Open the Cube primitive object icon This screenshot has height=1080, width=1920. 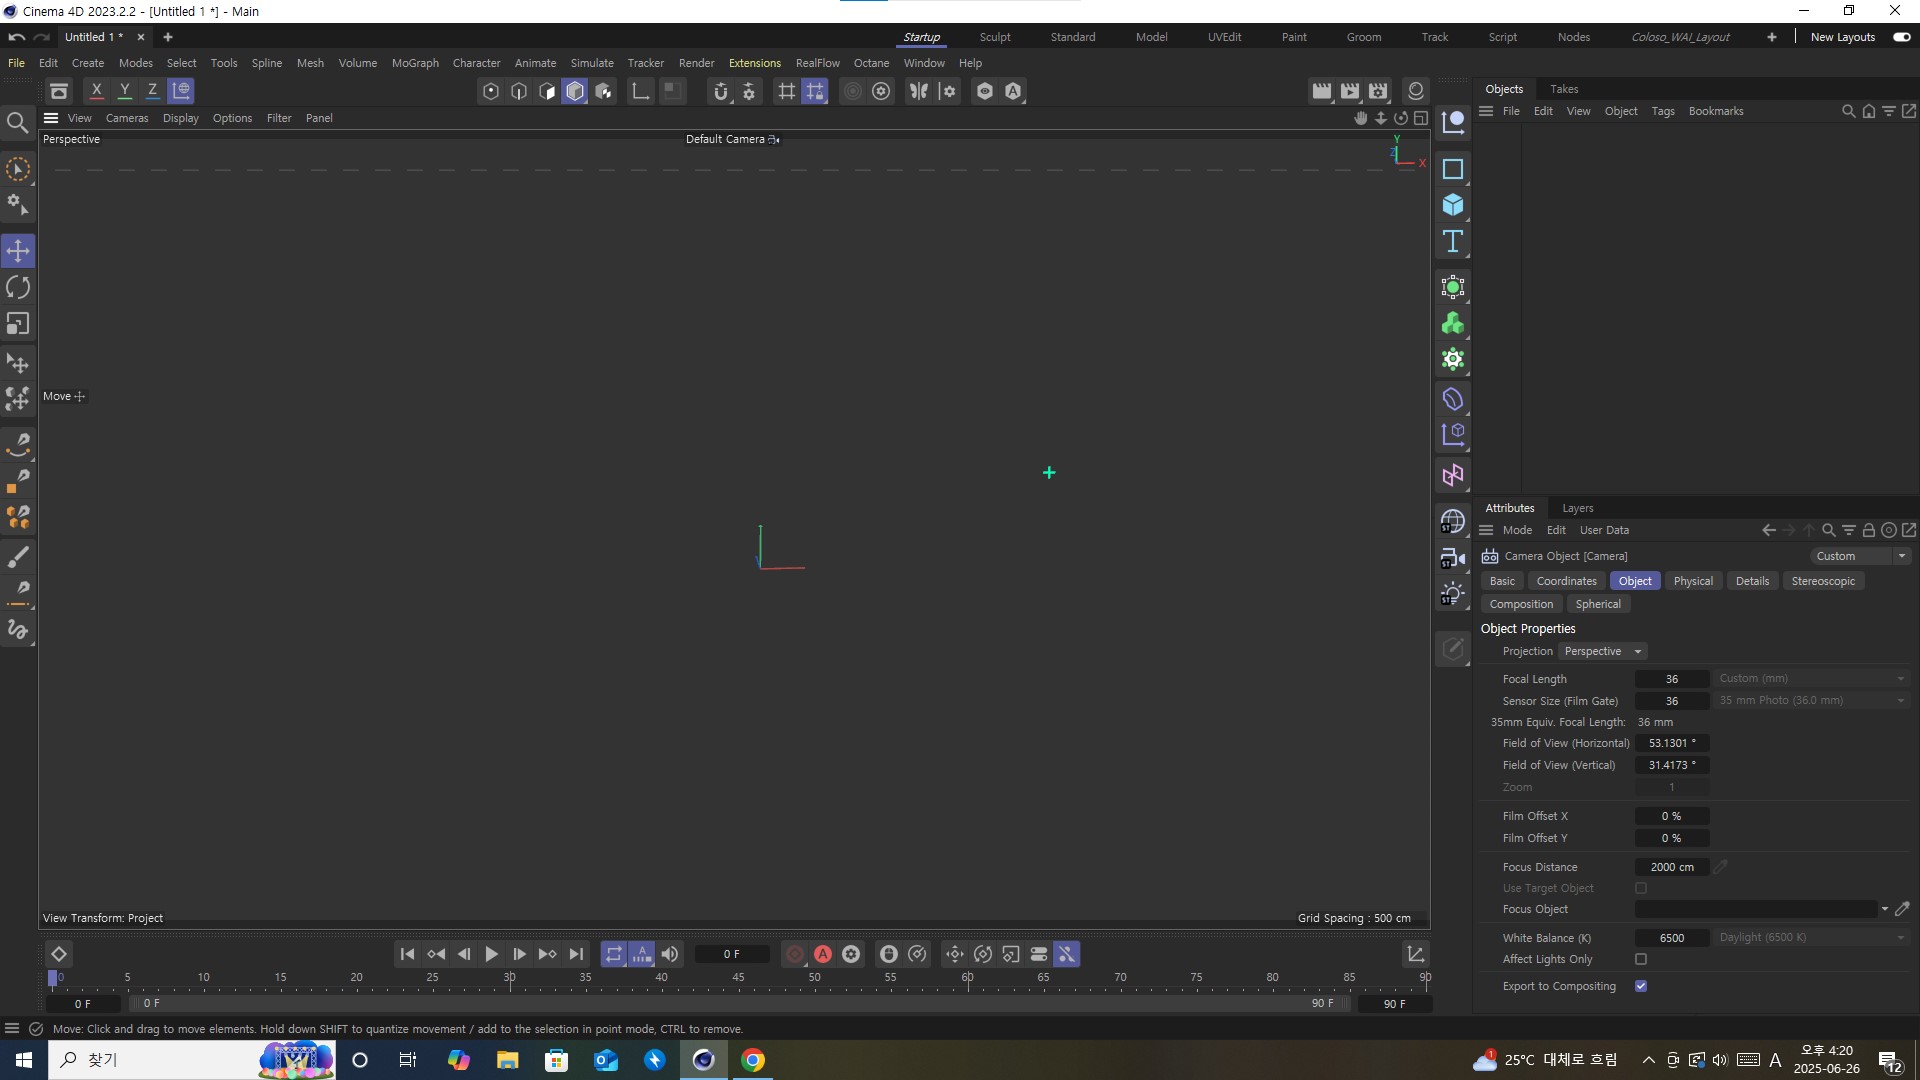[x=1453, y=205]
